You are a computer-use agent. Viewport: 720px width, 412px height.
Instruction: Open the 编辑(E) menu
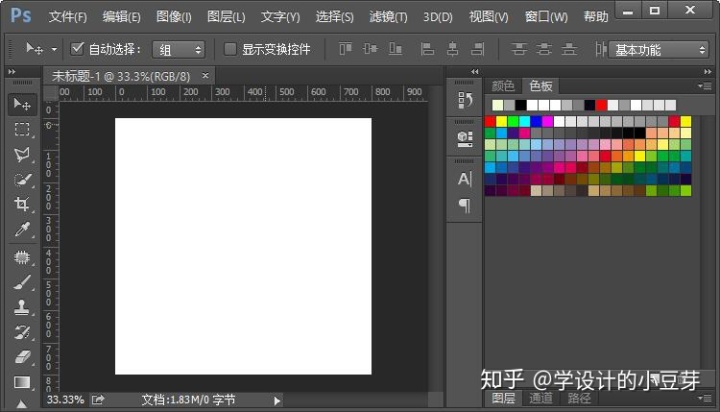pos(121,17)
